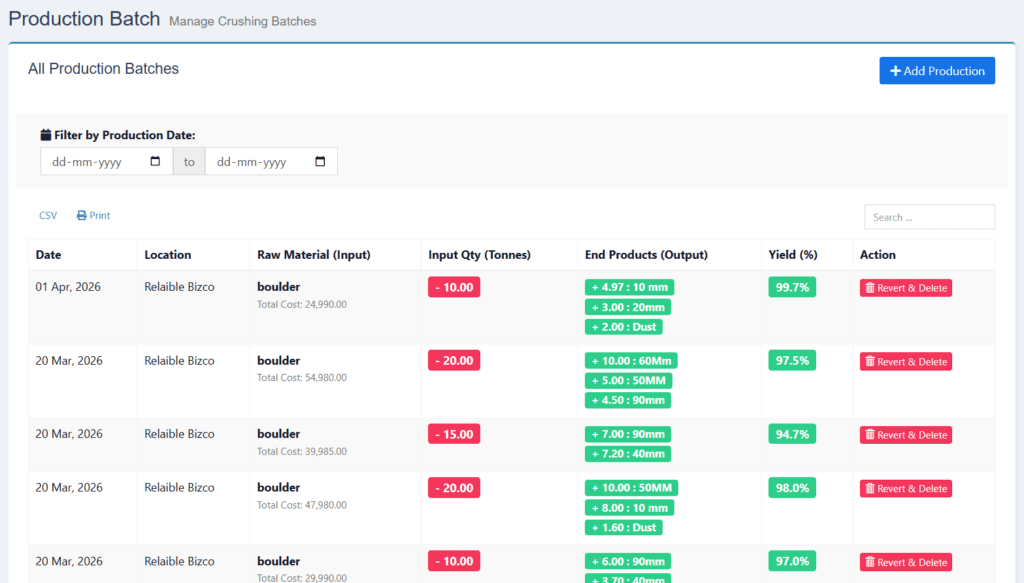This screenshot has height=583, width=1024.
Task: Click the 97.5% yield badge
Action: [792, 360]
